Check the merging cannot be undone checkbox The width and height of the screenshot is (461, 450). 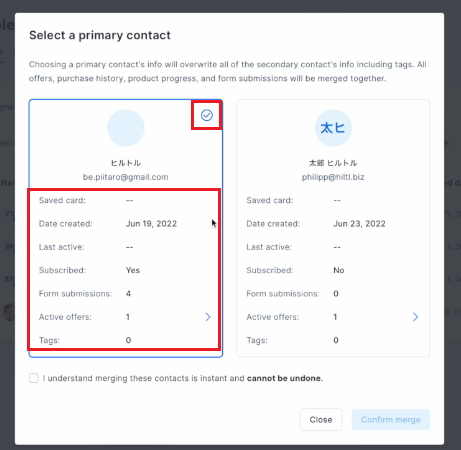pyautogui.click(x=34, y=378)
